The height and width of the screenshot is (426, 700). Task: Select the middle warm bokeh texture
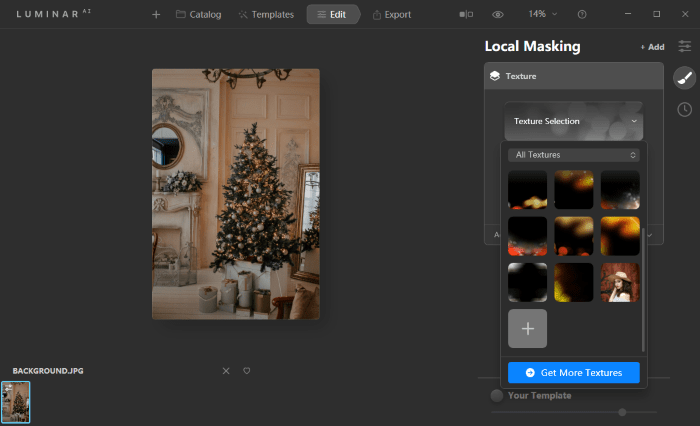tap(574, 236)
